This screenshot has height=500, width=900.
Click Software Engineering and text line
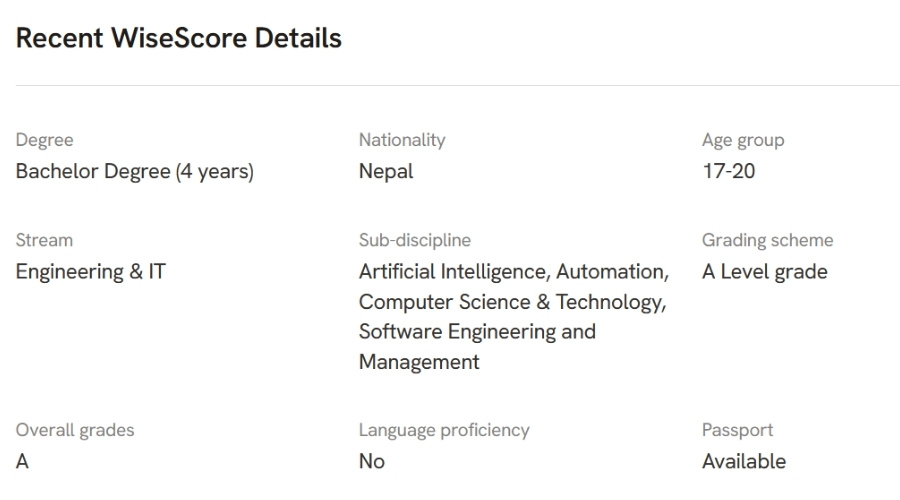[476, 331]
